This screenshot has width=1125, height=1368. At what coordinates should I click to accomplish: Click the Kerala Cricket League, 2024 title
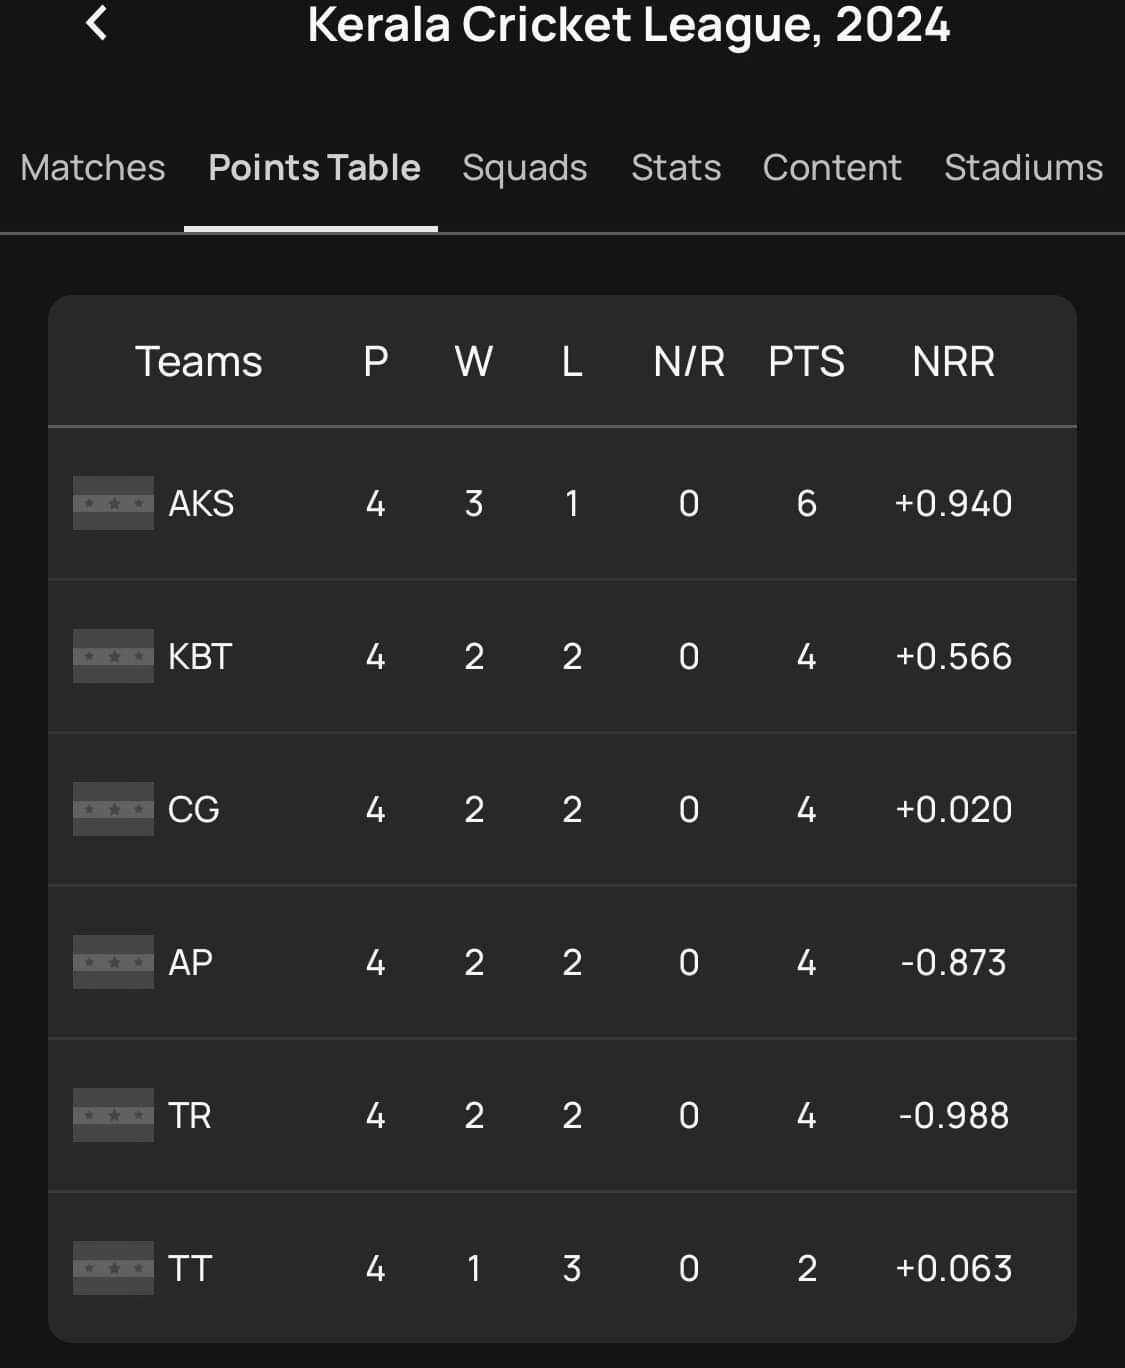[628, 24]
